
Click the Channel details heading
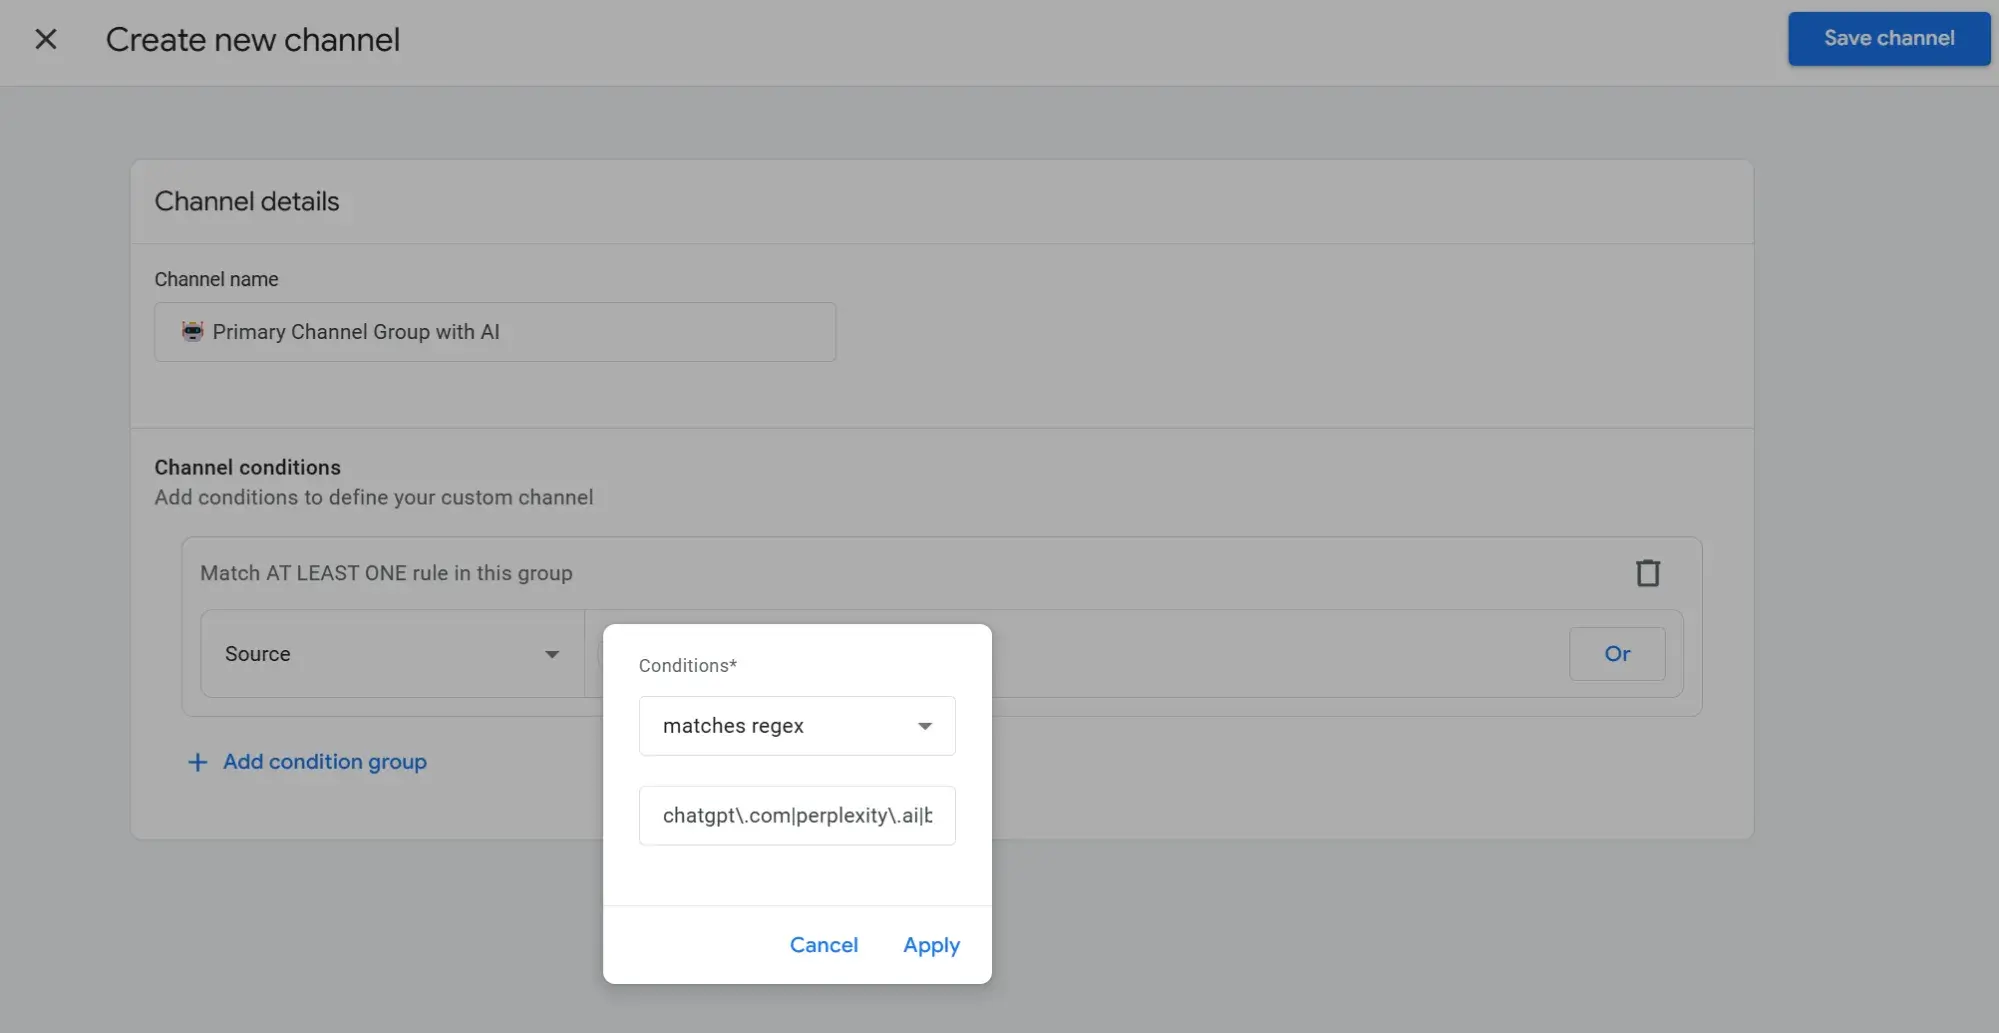247,202
